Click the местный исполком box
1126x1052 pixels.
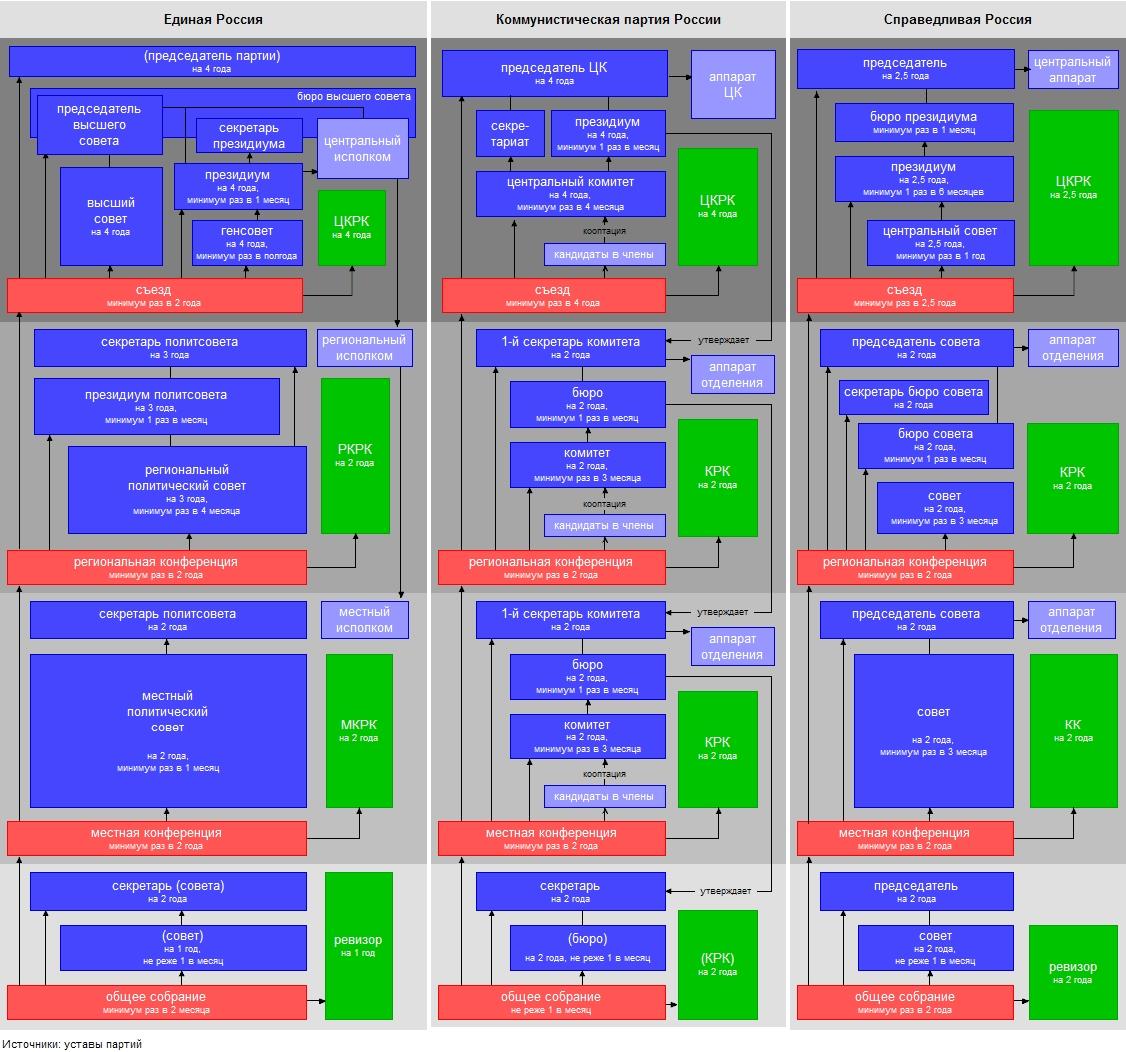(364, 620)
